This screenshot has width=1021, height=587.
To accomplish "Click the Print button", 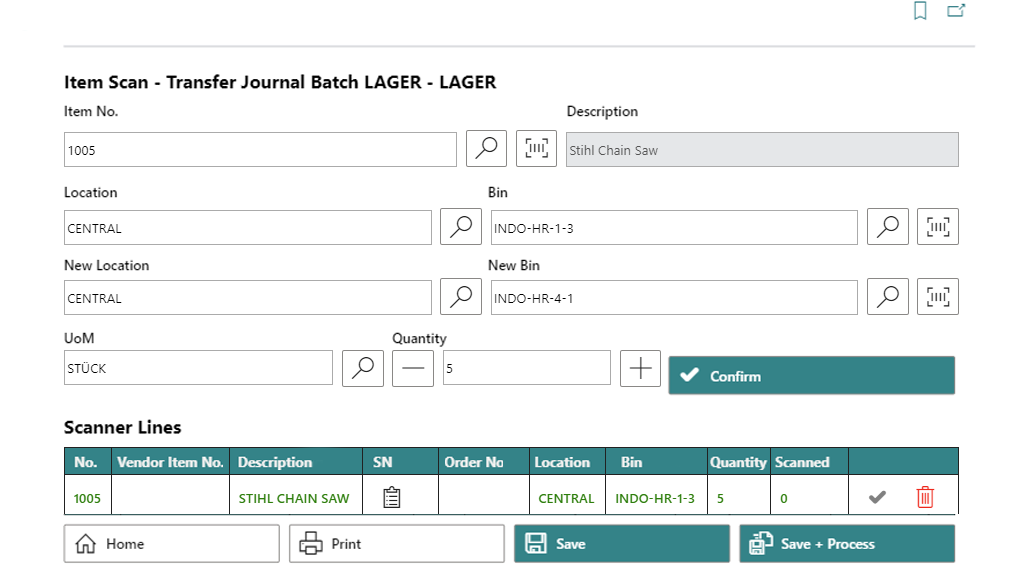I will point(397,544).
